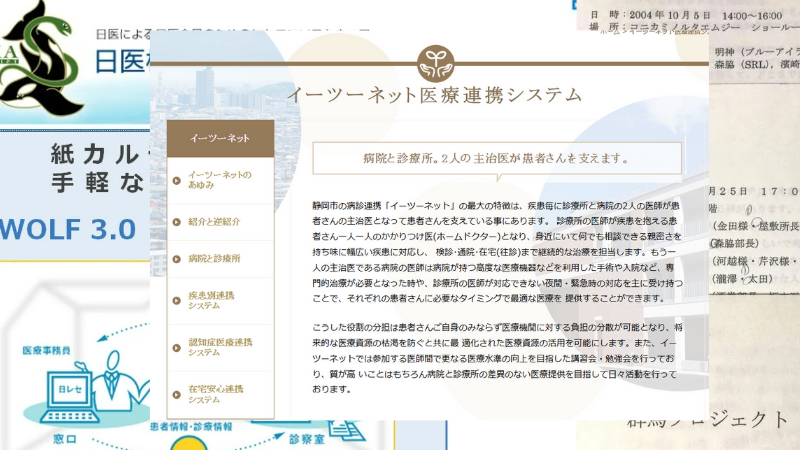Click the brown イーツーネット sidebar header

(220, 138)
